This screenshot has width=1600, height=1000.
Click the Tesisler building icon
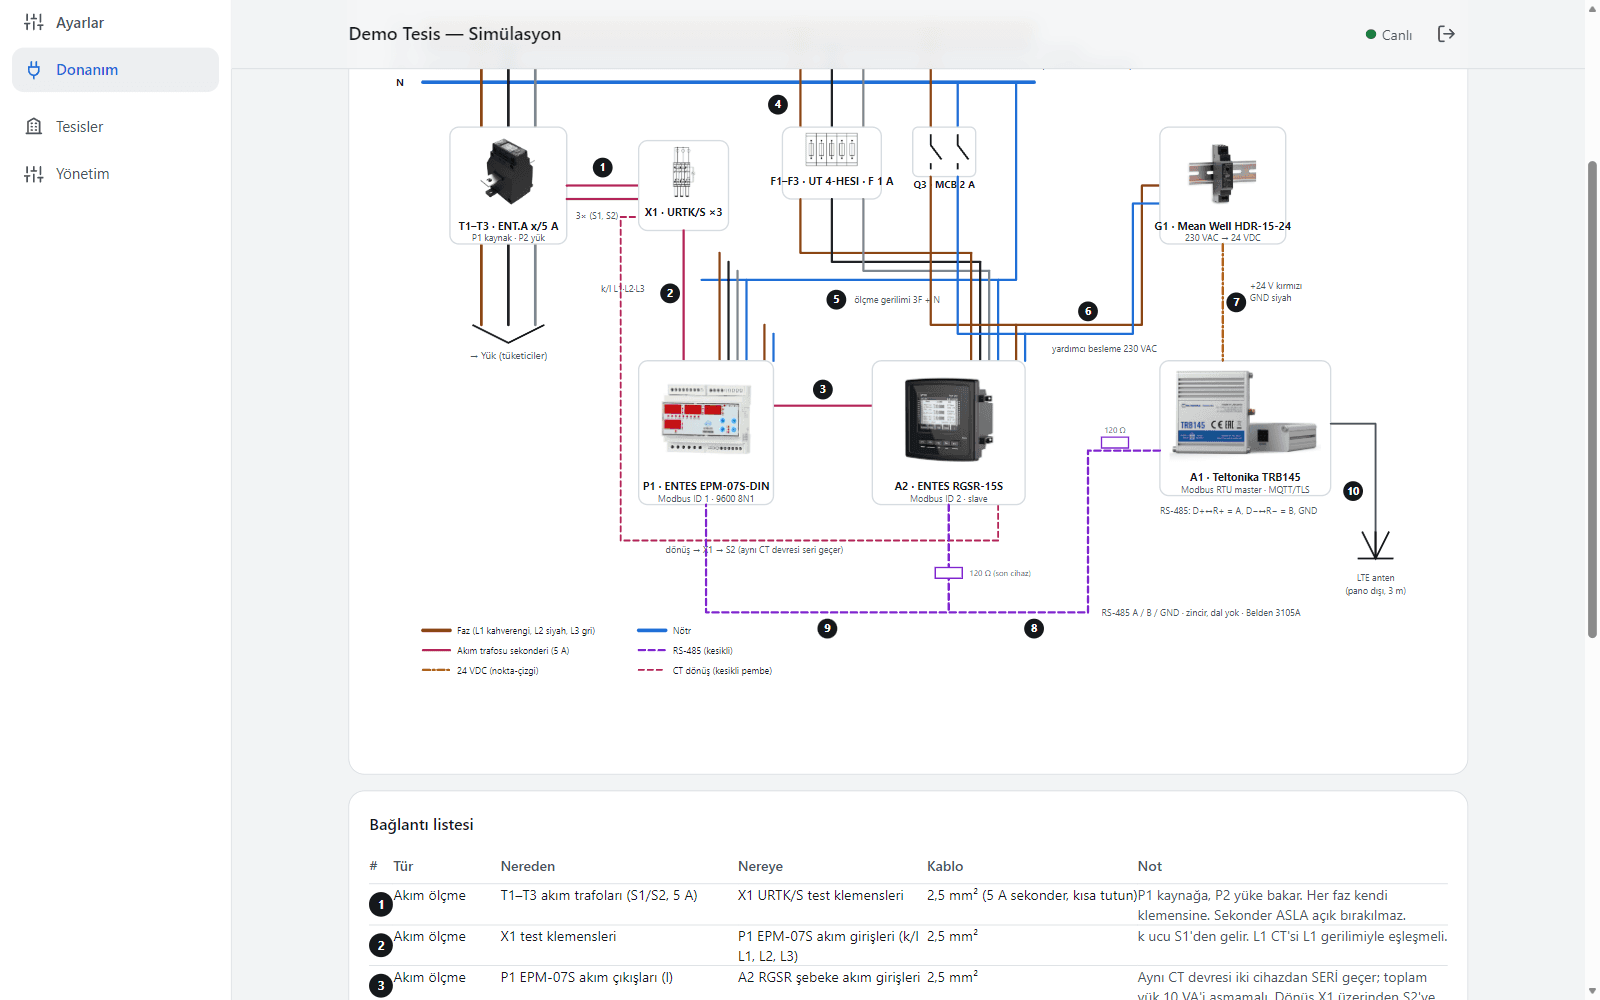pos(34,127)
